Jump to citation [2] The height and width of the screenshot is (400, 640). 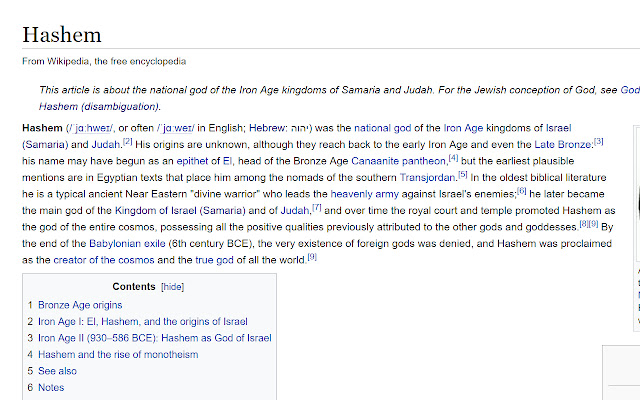(x=128, y=141)
